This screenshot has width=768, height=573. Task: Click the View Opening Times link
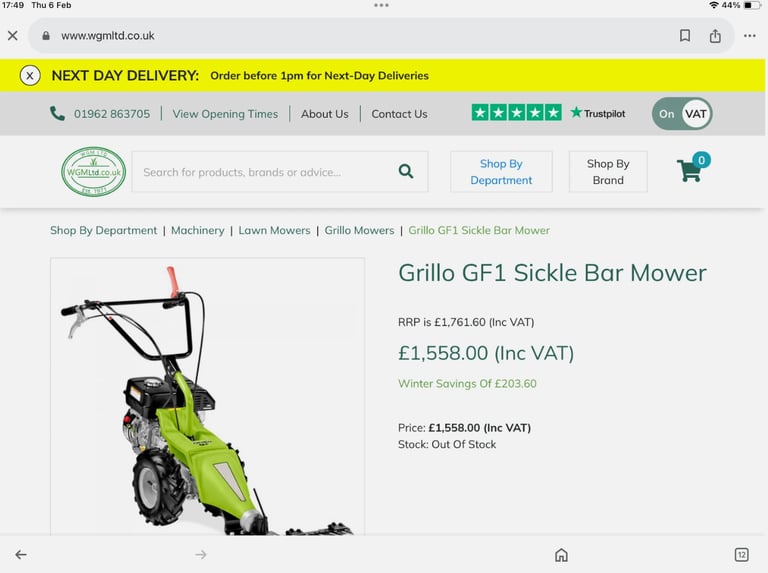(x=225, y=114)
